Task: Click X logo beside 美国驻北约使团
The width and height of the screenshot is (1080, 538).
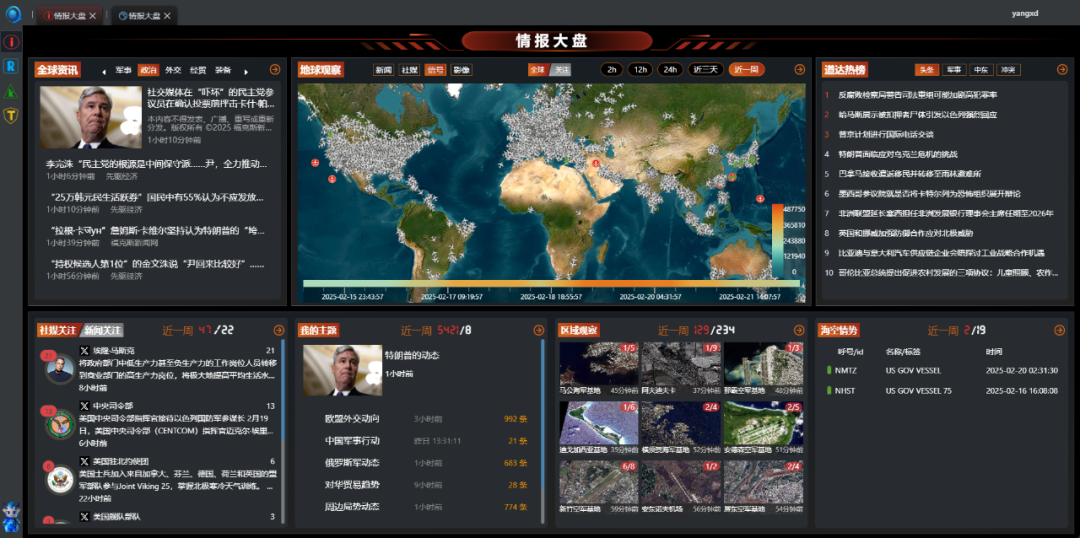Action: [85, 461]
